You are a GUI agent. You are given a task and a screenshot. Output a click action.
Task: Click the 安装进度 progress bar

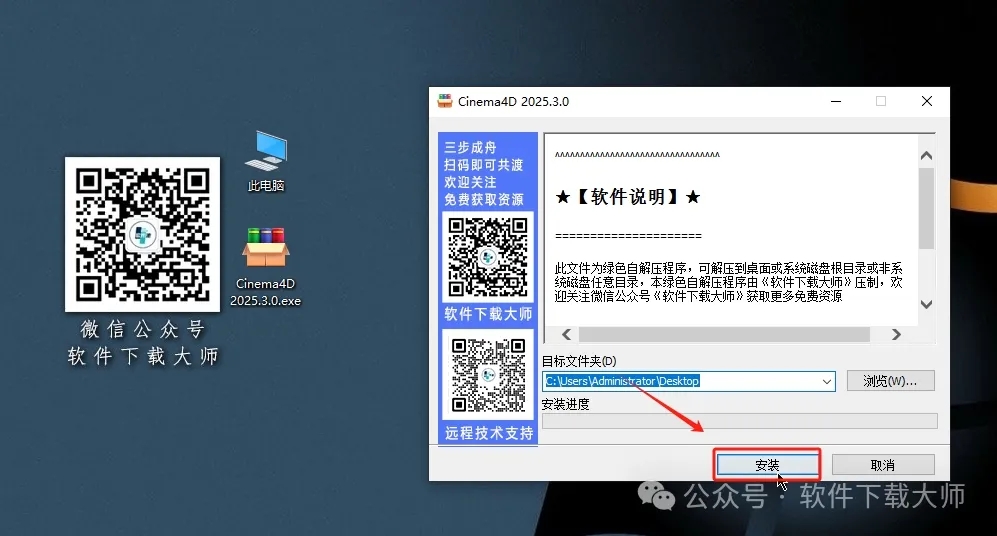pyautogui.click(x=739, y=421)
